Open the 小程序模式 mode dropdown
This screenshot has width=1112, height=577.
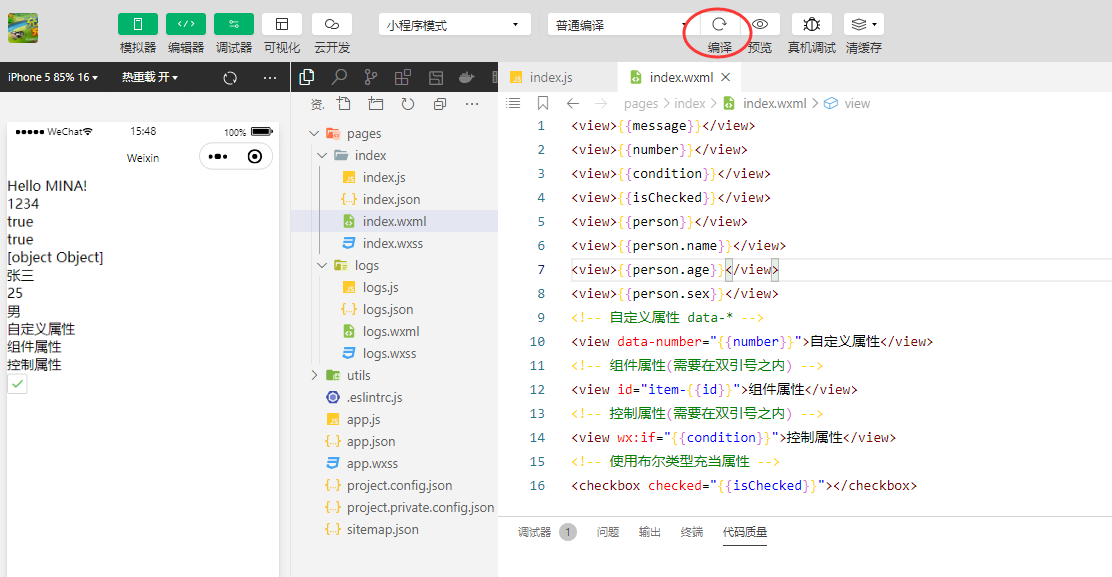pos(453,23)
